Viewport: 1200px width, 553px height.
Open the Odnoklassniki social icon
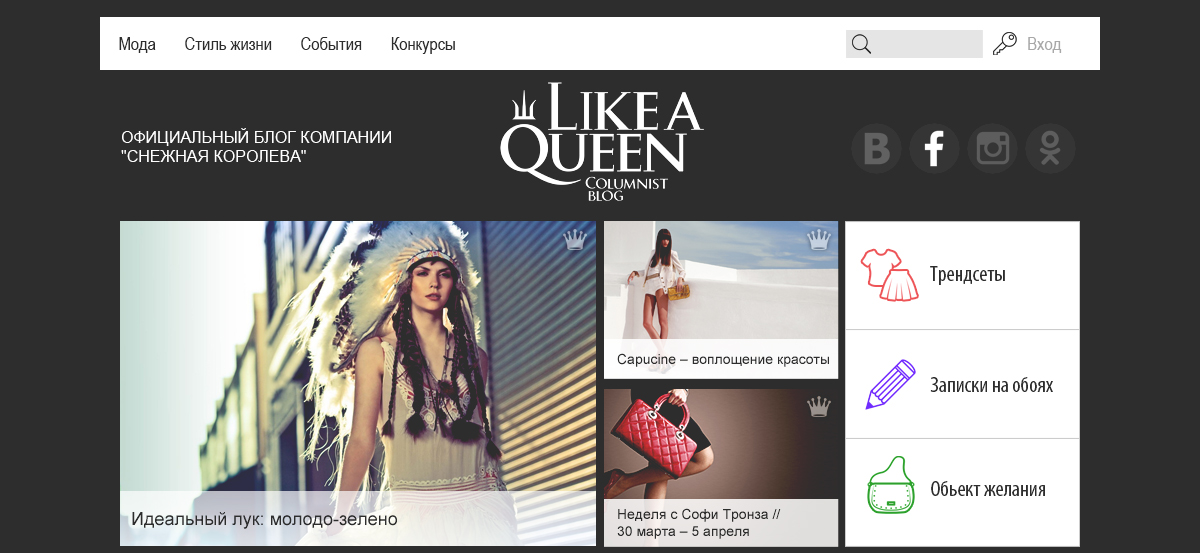[1050, 149]
